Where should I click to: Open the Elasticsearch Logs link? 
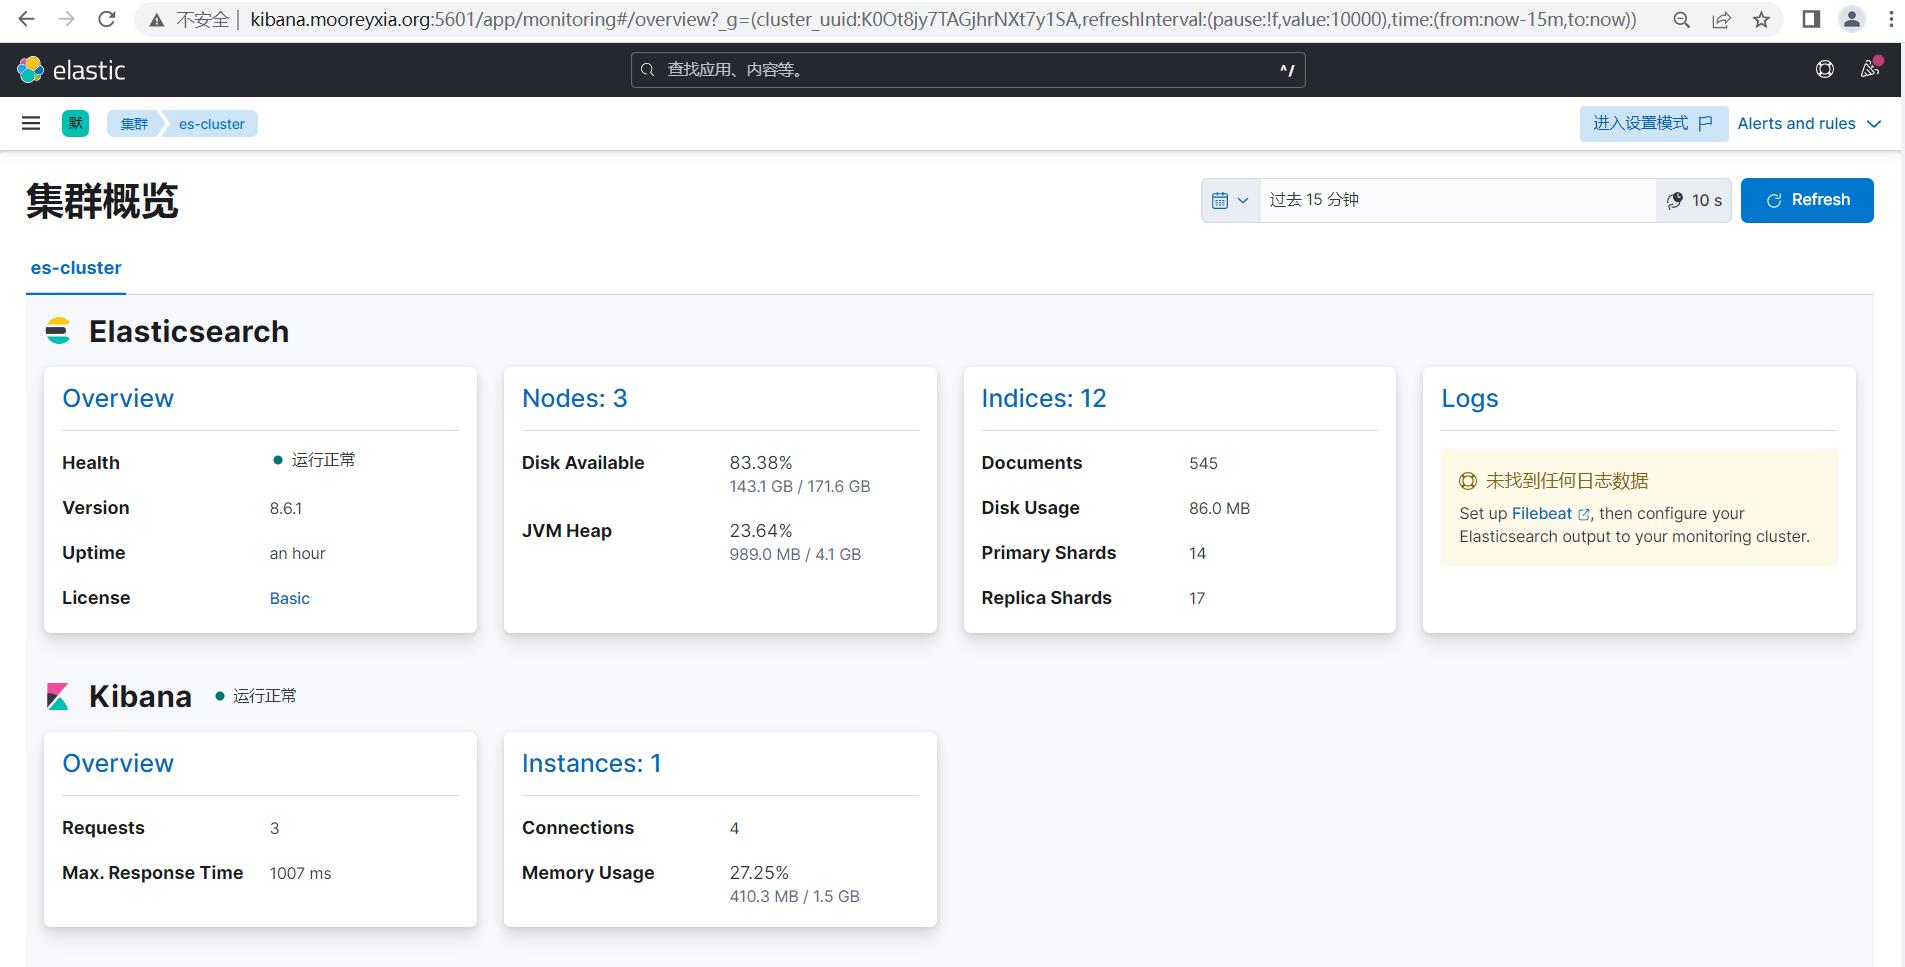1470,398
